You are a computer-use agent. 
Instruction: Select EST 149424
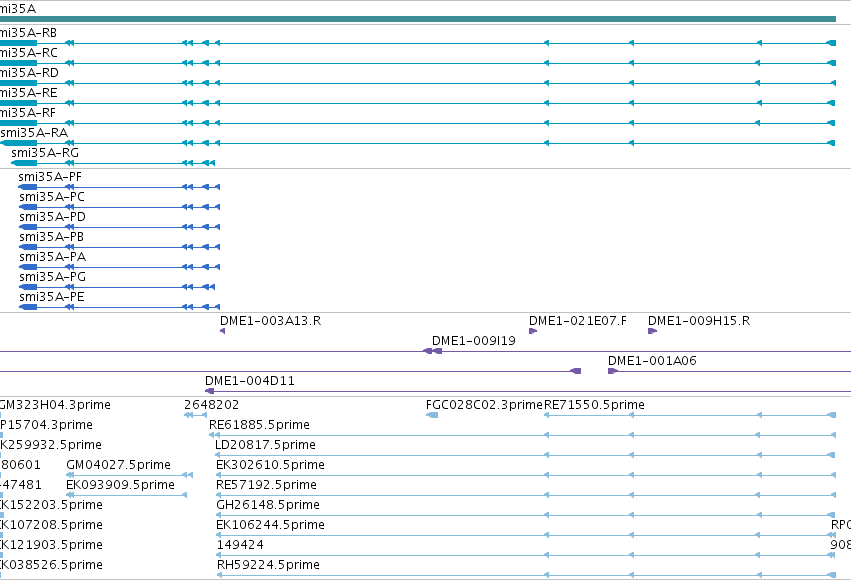[x=240, y=546]
